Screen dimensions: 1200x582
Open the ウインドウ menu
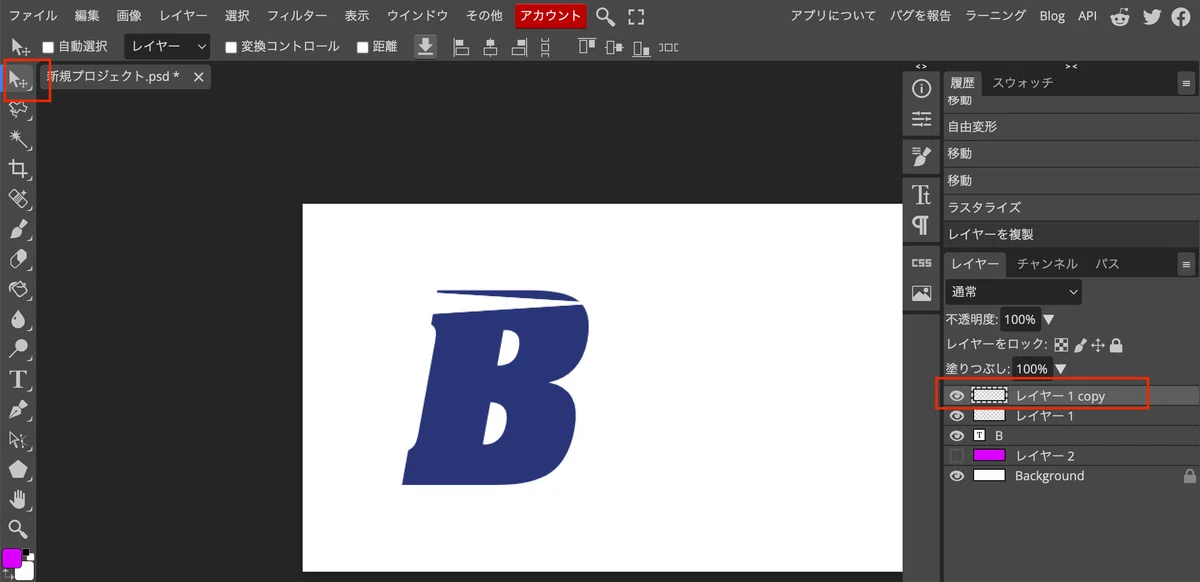click(x=417, y=16)
